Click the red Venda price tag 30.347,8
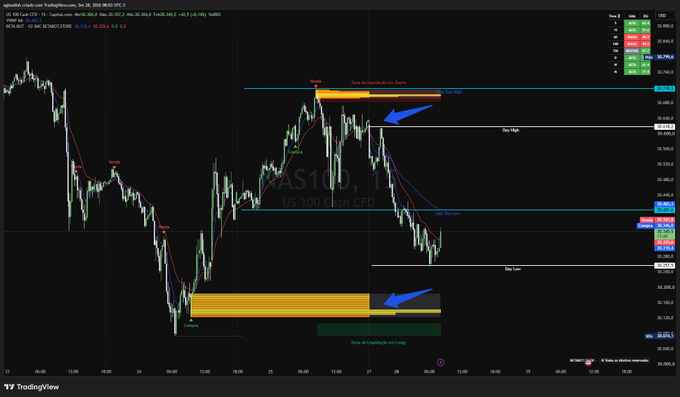Image resolution: width=680 pixels, height=397 pixels. point(657,220)
